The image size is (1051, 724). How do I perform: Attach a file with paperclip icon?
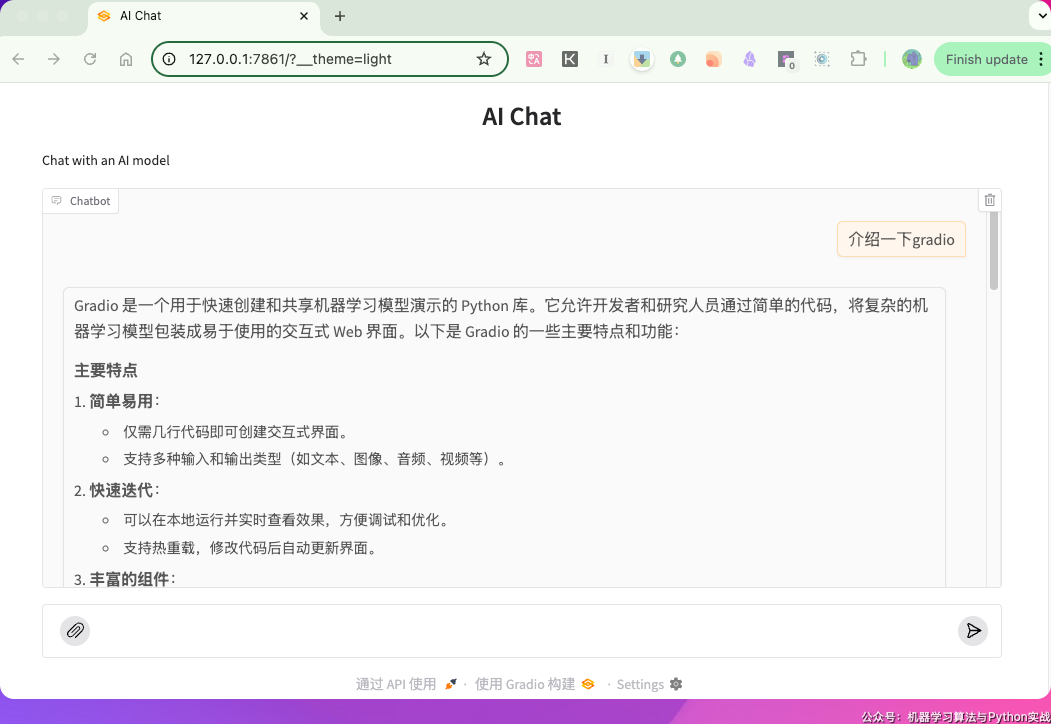click(75, 631)
